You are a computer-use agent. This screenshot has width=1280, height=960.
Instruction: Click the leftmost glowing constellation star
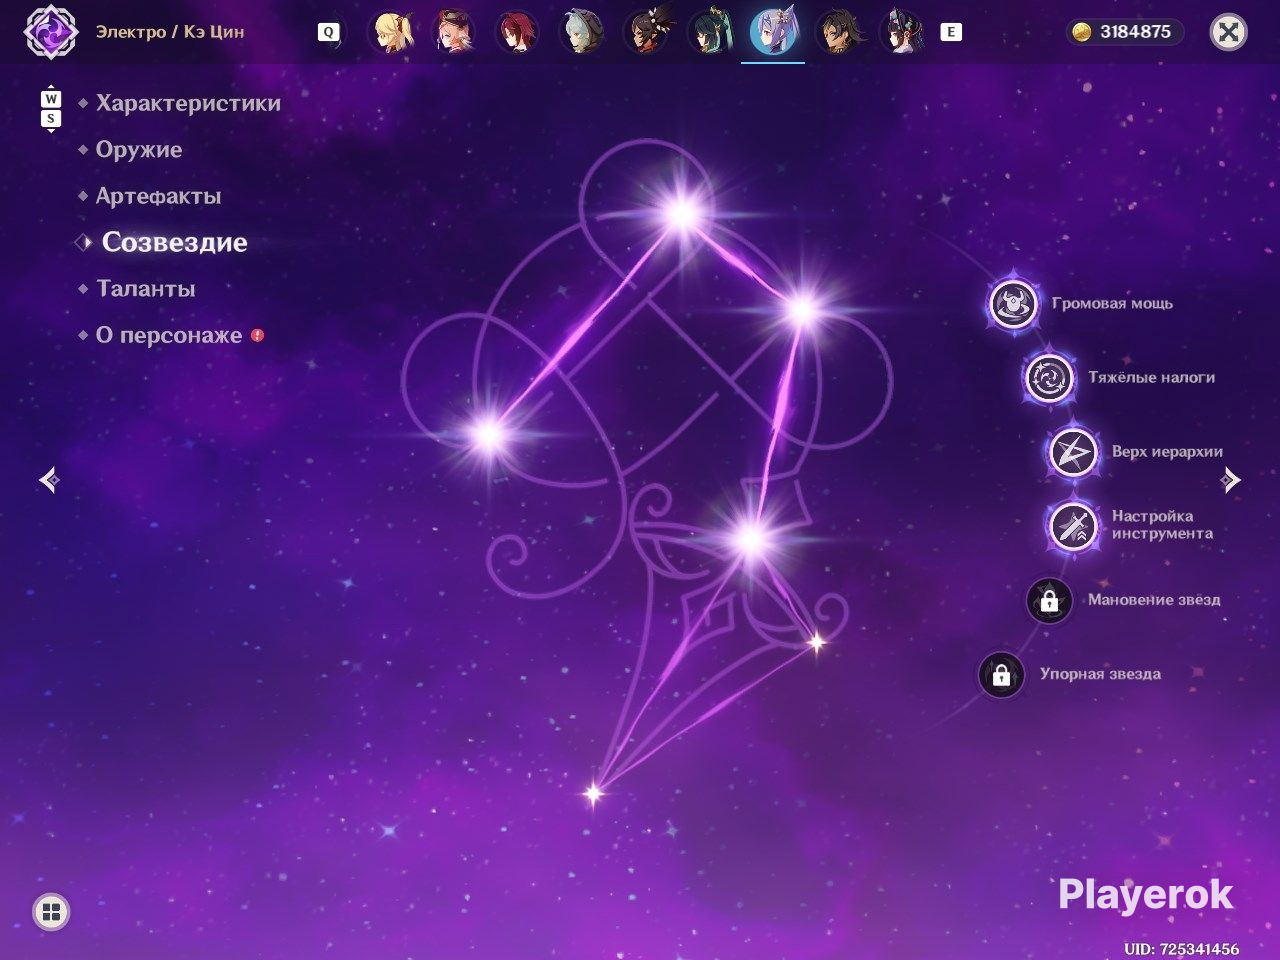tap(489, 434)
